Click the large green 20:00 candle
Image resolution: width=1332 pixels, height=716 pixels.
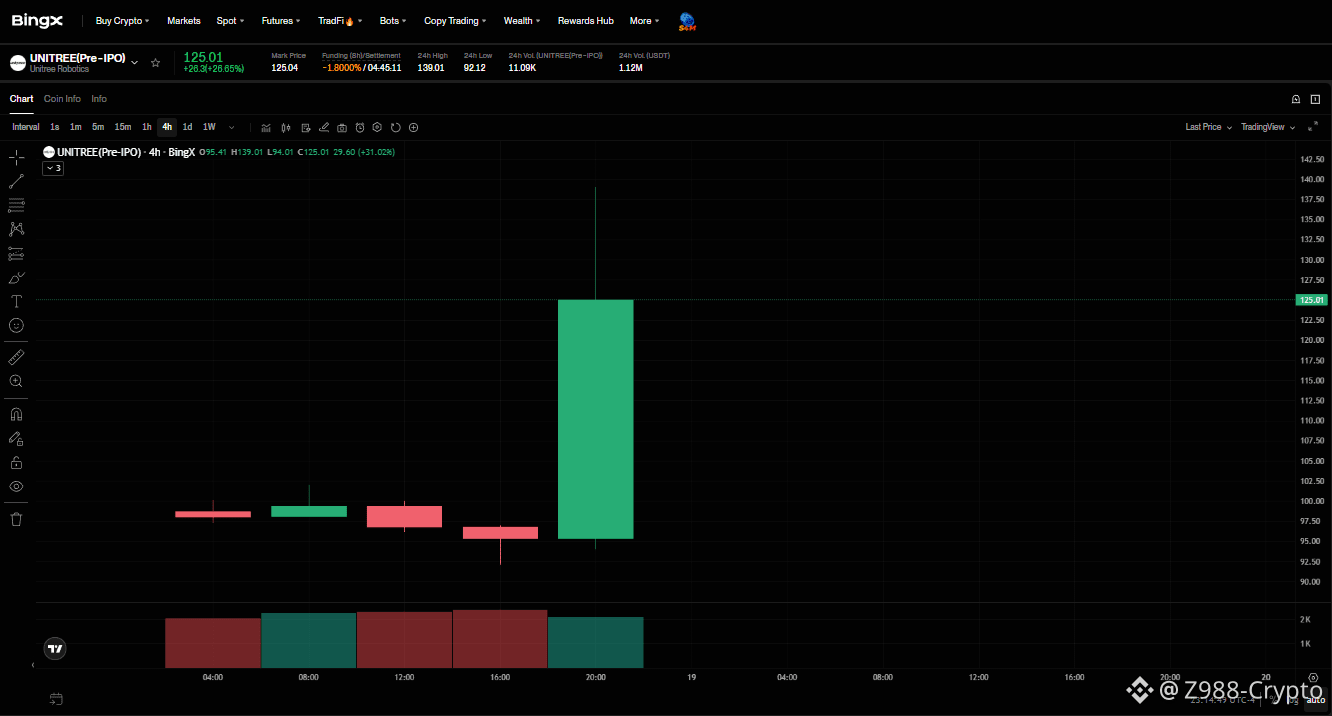click(595, 419)
